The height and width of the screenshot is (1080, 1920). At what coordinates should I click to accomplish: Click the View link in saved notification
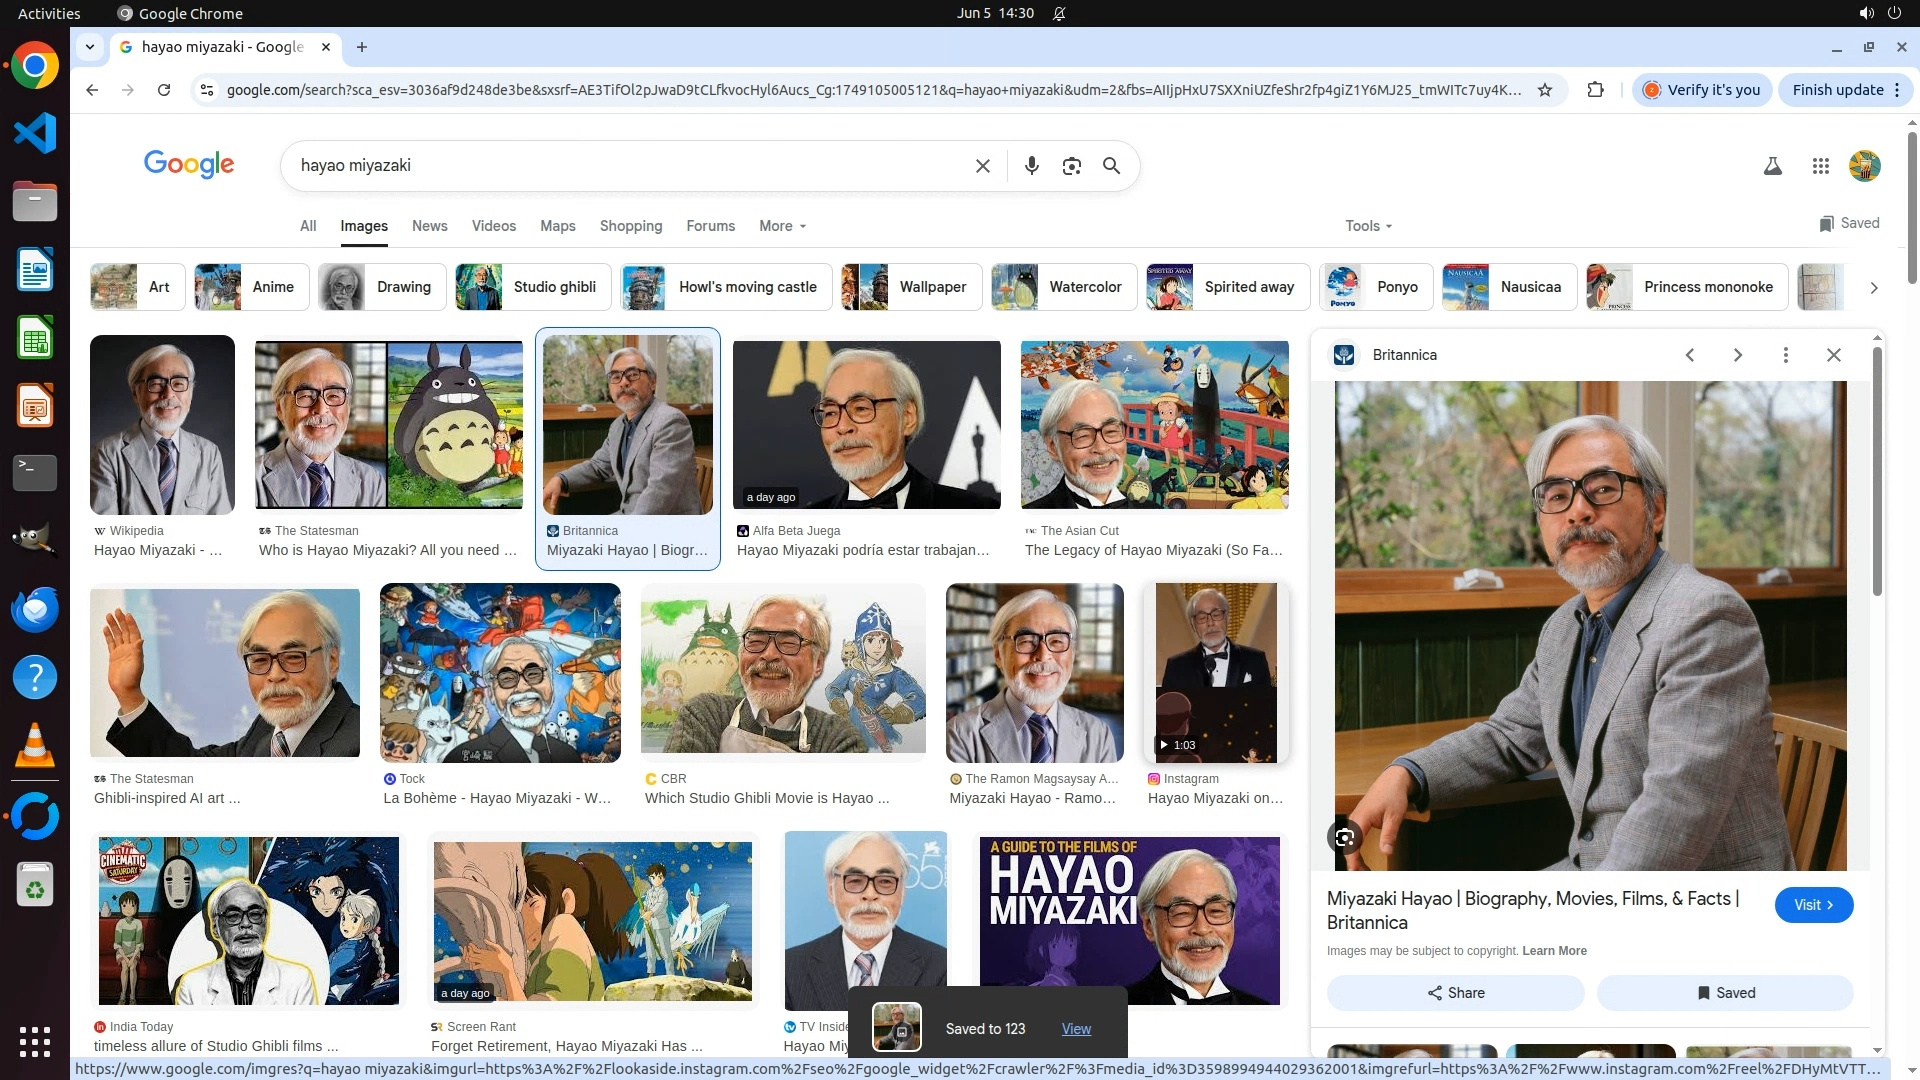(1076, 1028)
